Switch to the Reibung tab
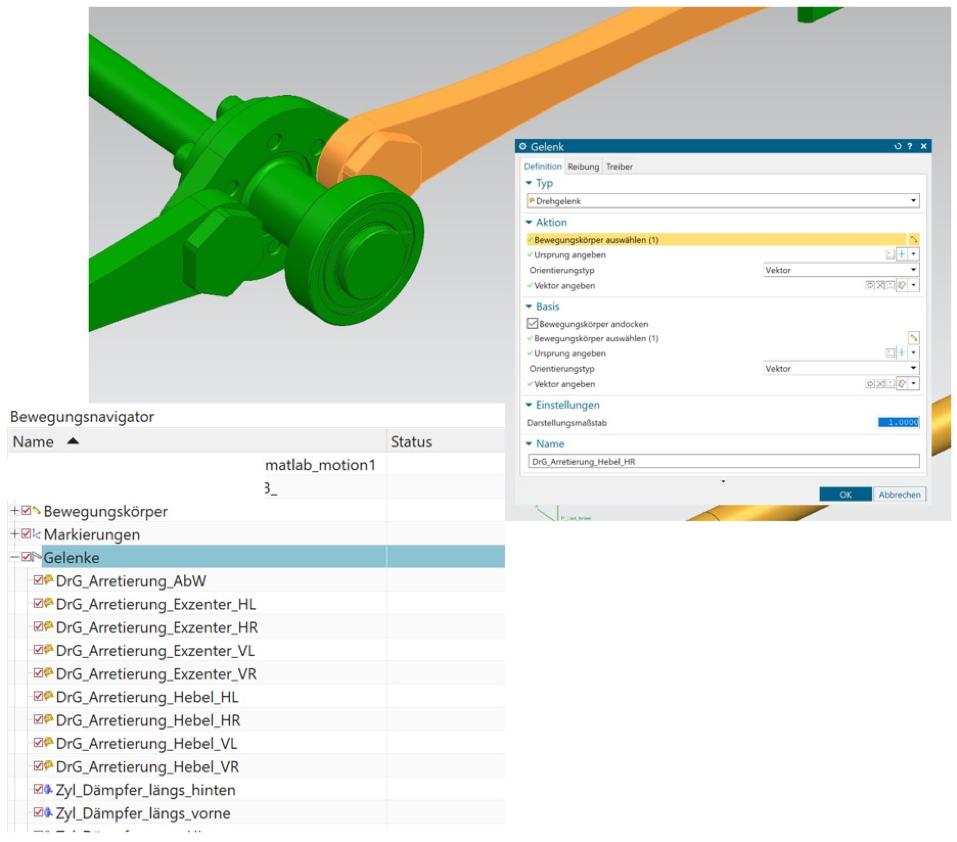Viewport: 957px width, 842px height. (x=583, y=166)
